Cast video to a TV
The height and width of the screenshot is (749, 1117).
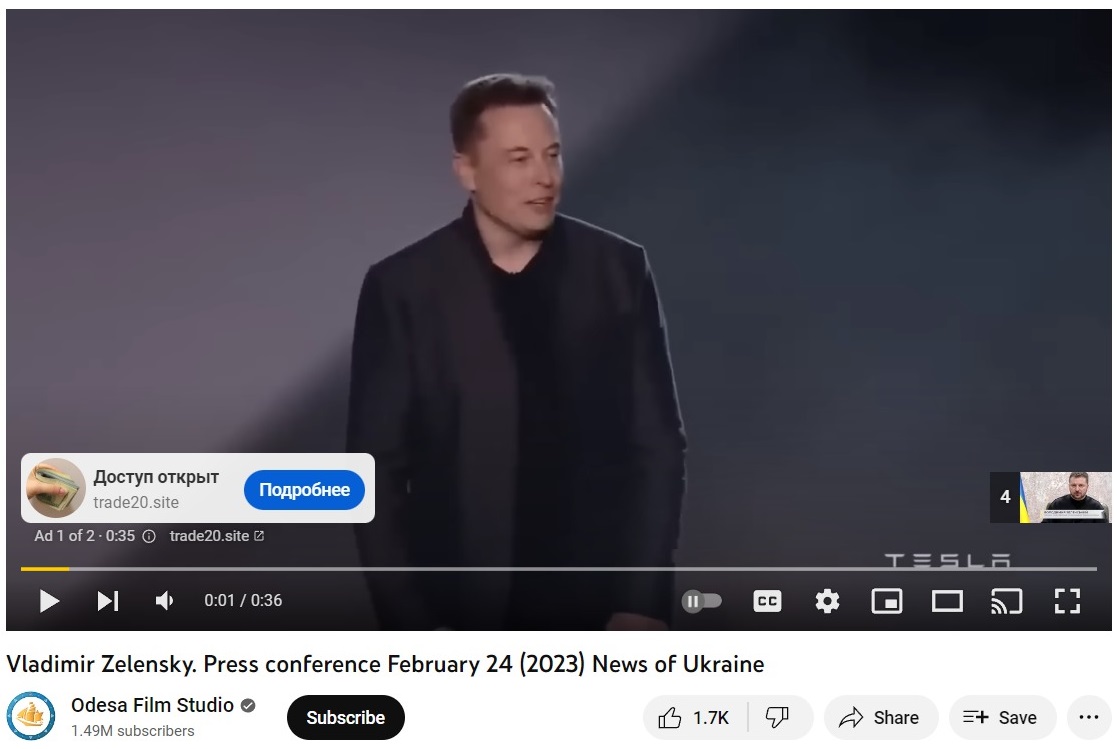pyautogui.click(x=1007, y=601)
